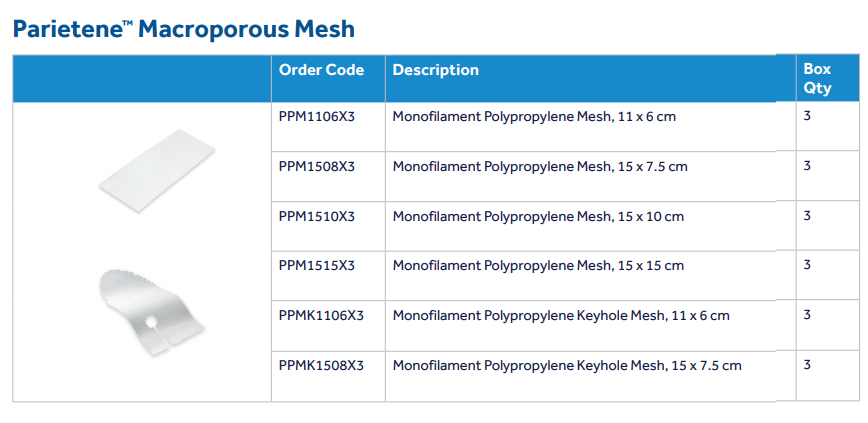
Task: Select order code PPMK1508X3
Action: pyautogui.click(x=321, y=365)
